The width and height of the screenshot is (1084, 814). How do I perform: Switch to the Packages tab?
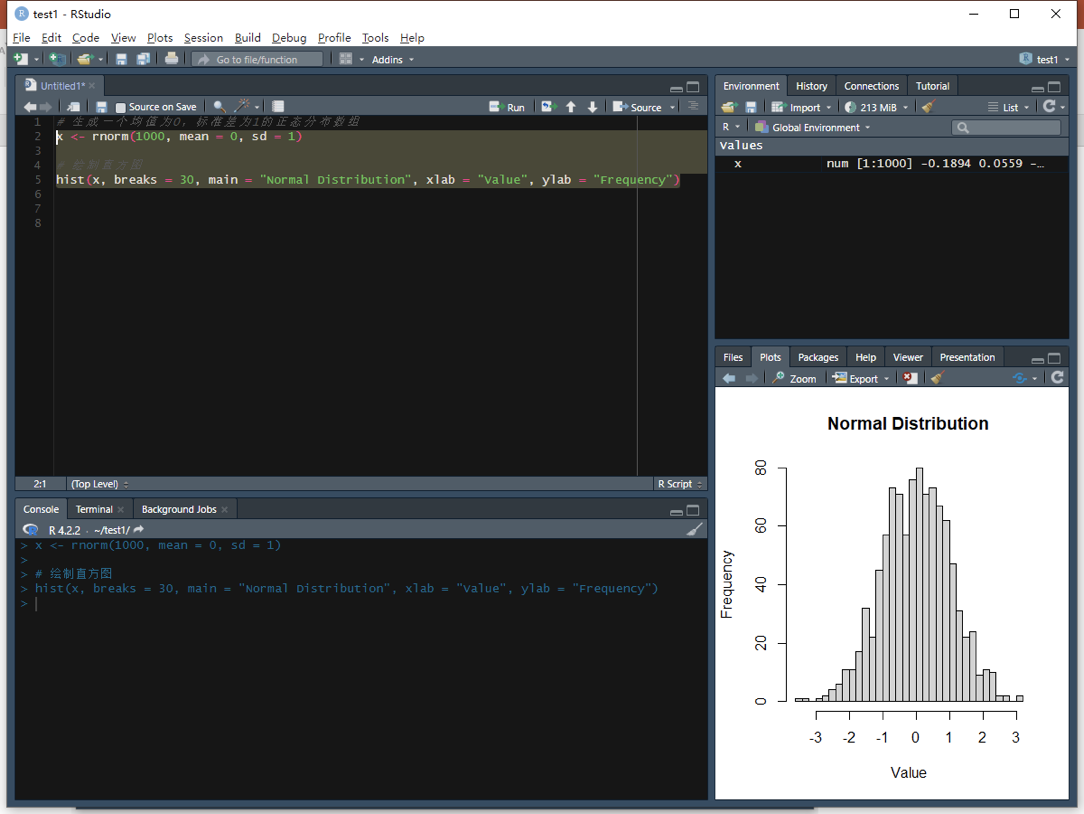click(817, 357)
